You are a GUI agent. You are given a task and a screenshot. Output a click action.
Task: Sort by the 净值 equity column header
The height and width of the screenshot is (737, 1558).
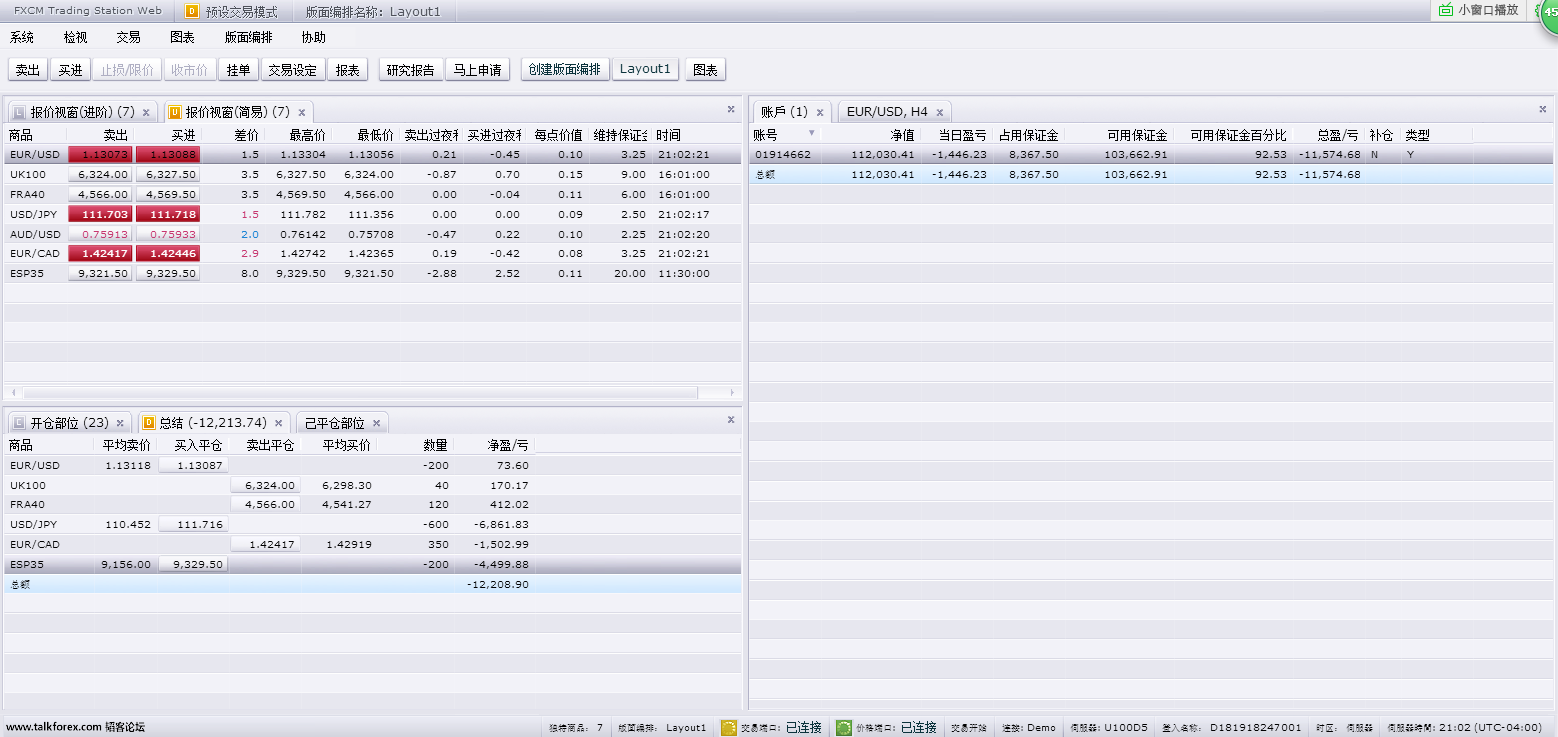(x=903, y=134)
